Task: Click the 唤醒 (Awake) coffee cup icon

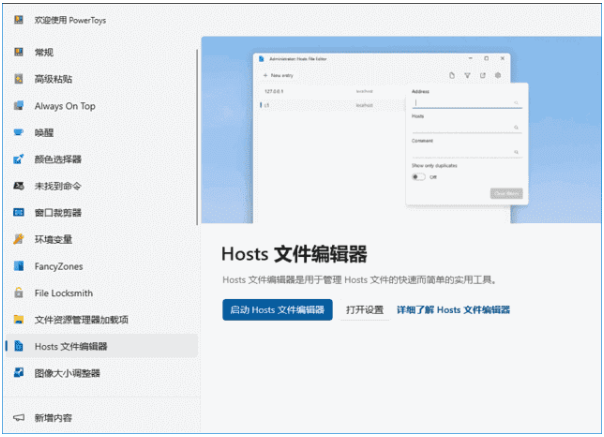Action: point(18,132)
